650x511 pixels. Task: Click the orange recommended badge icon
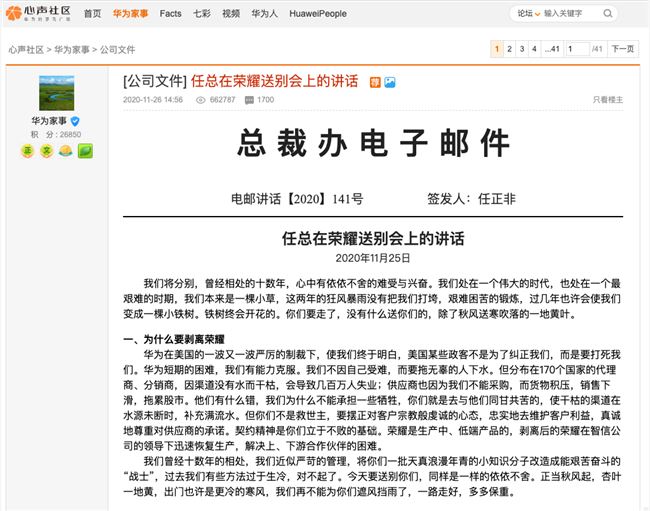point(375,82)
